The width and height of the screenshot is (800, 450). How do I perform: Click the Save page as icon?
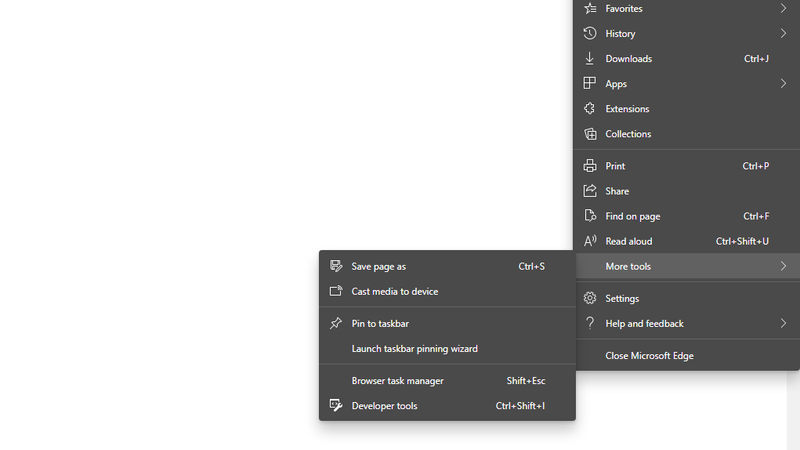click(x=336, y=266)
